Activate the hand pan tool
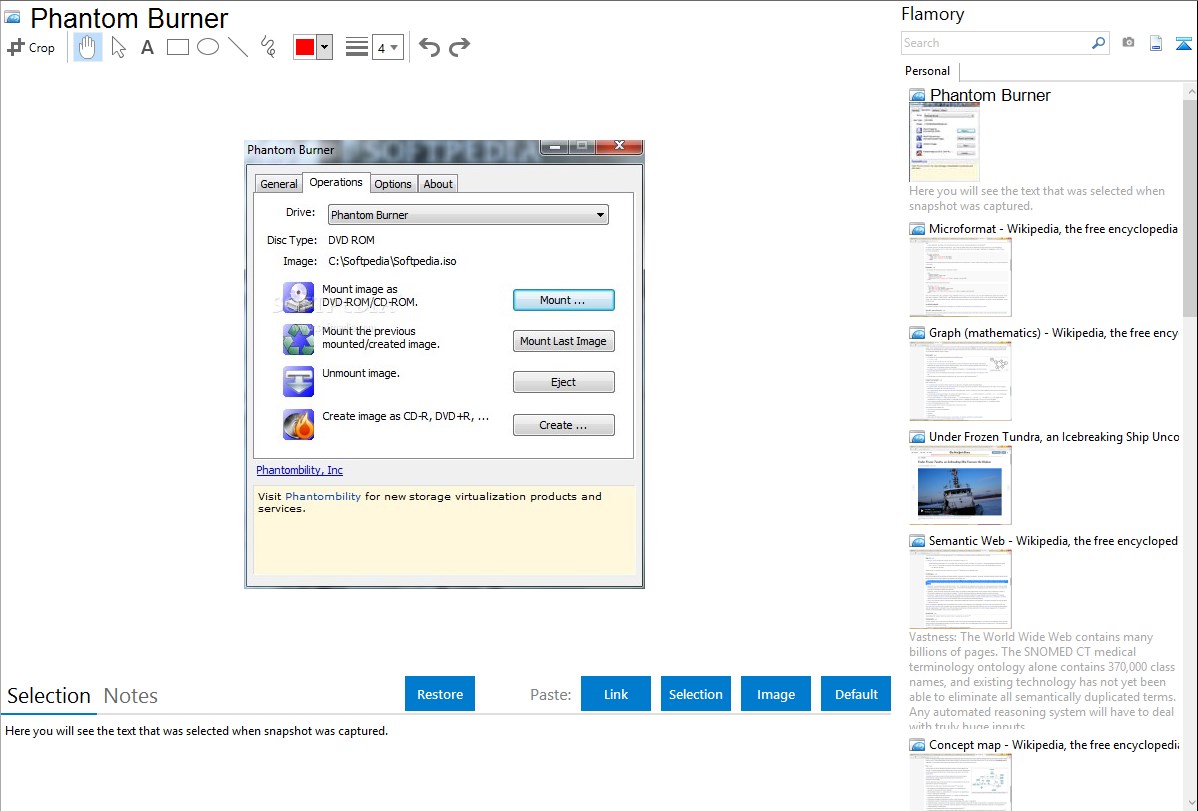This screenshot has width=1198, height=811. click(87, 47)
